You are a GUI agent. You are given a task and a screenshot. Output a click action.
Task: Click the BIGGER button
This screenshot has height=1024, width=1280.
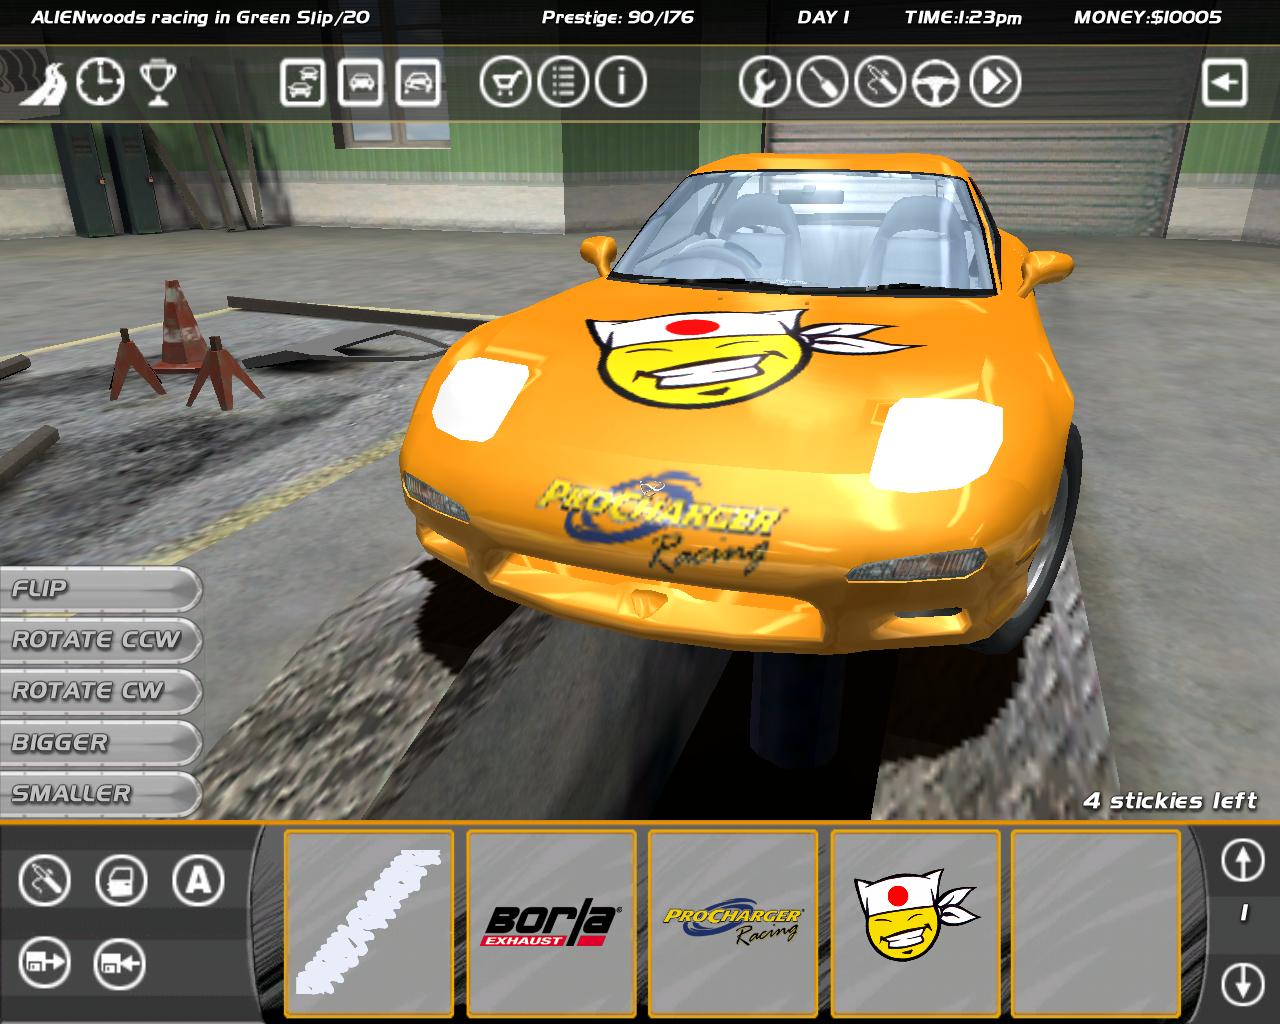(100, 743)
